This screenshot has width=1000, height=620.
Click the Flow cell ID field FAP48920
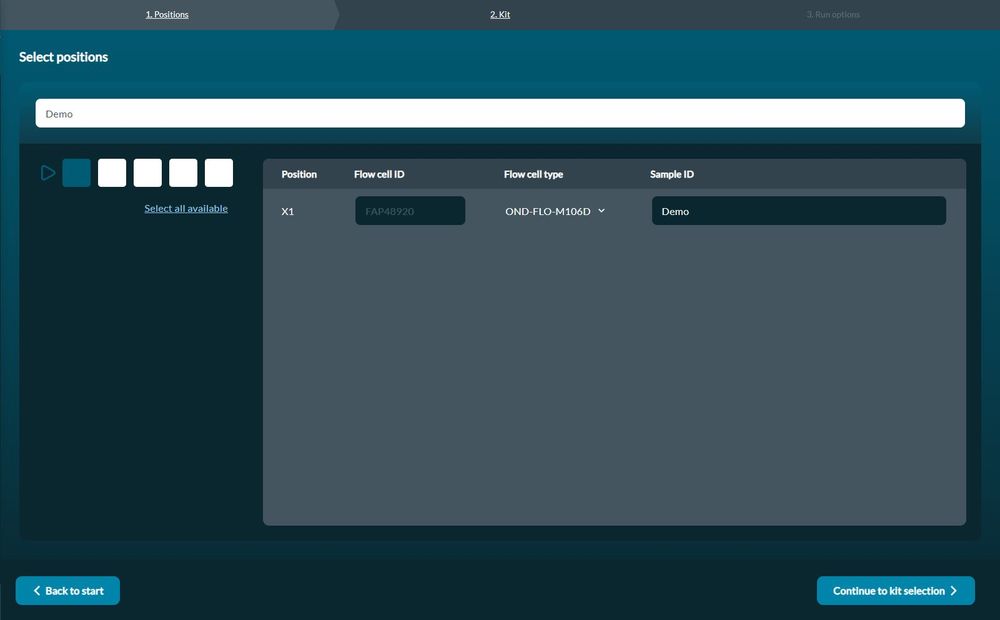click(x=410, y=210)
